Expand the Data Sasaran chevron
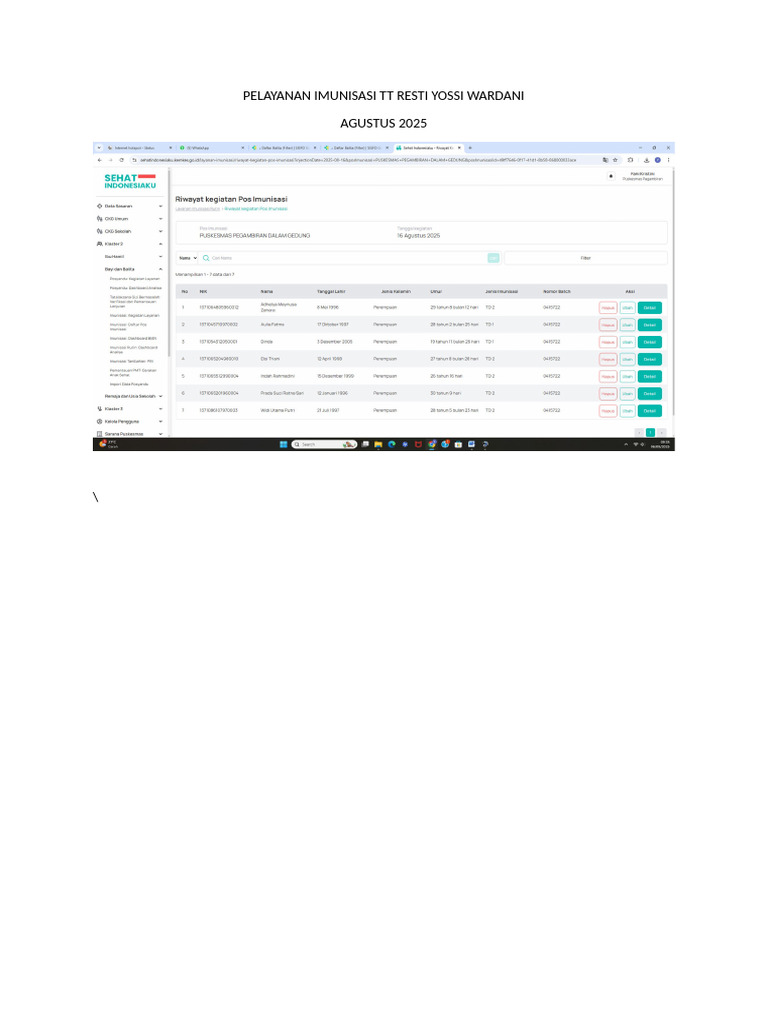 (161, 206)
